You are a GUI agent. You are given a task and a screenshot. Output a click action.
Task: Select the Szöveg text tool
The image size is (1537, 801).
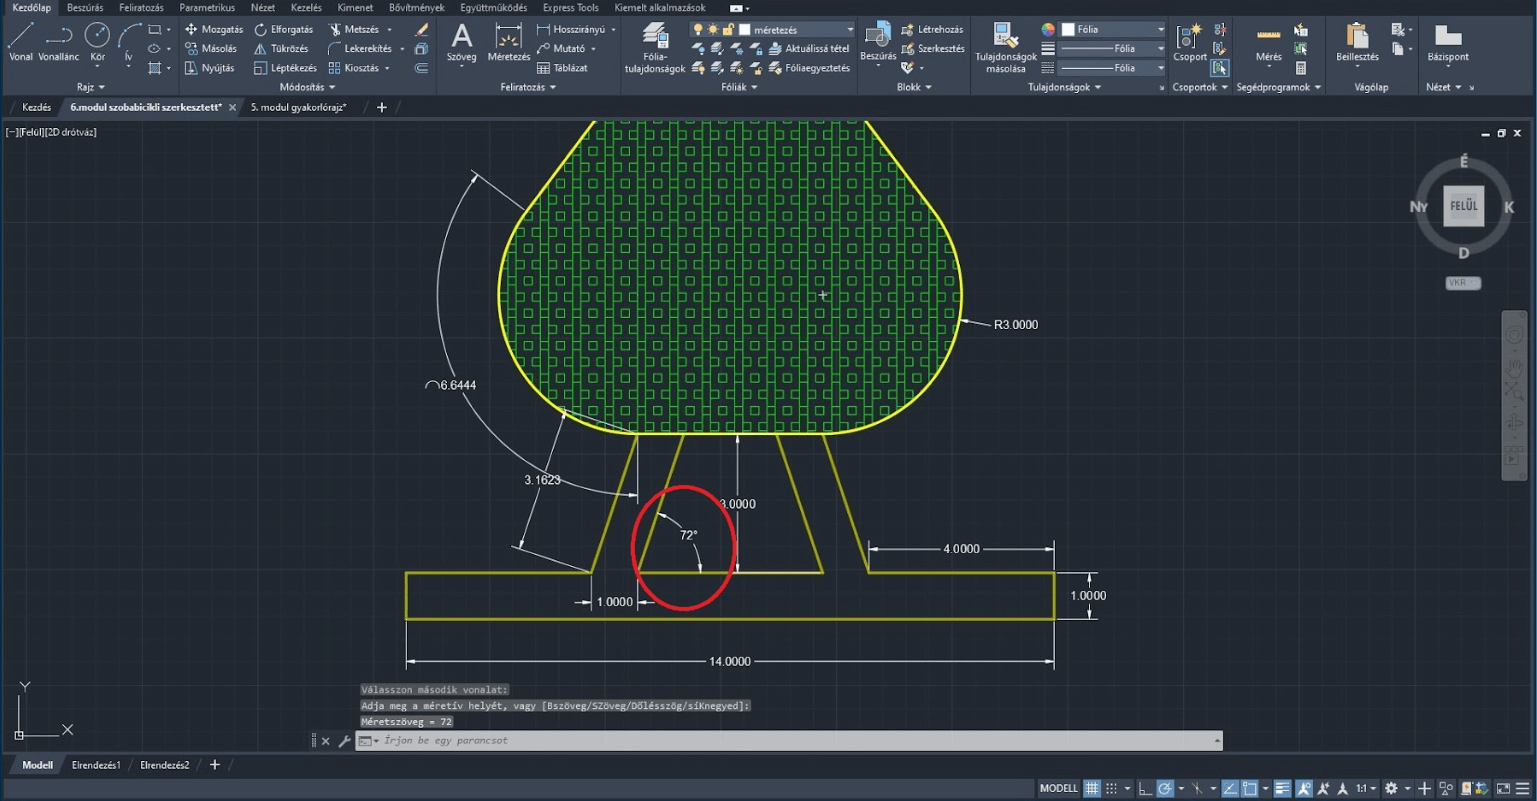point(461,43)
